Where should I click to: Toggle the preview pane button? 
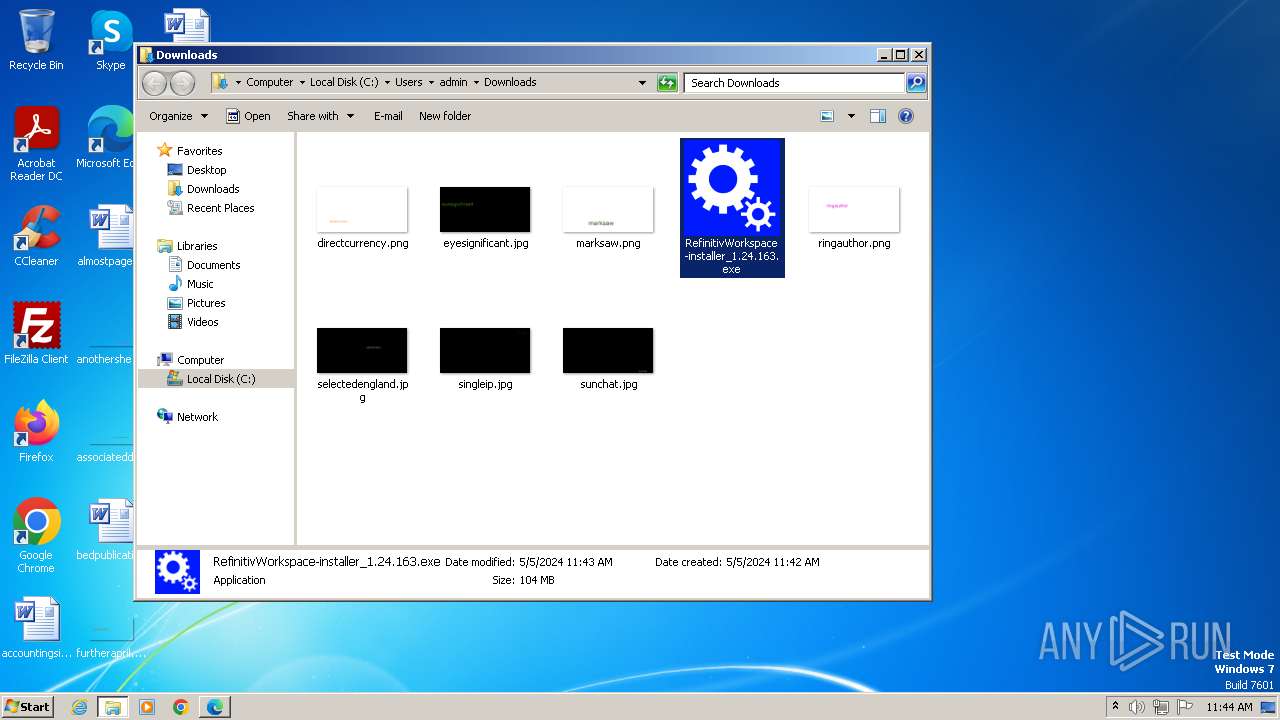[878, 116]
